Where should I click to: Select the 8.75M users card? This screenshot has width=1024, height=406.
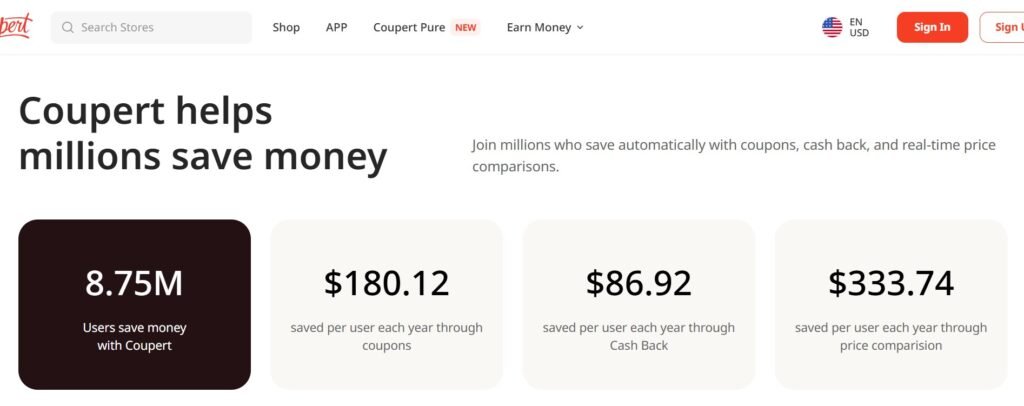pyautogui.click(x=135, y=304)
